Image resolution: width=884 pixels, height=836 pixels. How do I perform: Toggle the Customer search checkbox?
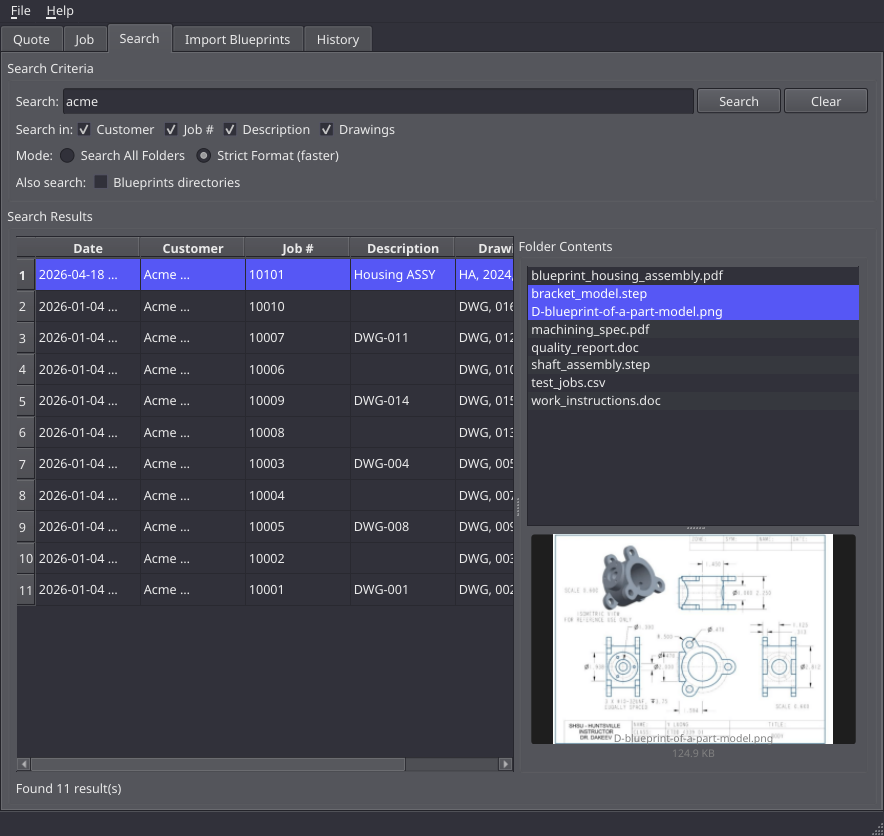(84, 130)
